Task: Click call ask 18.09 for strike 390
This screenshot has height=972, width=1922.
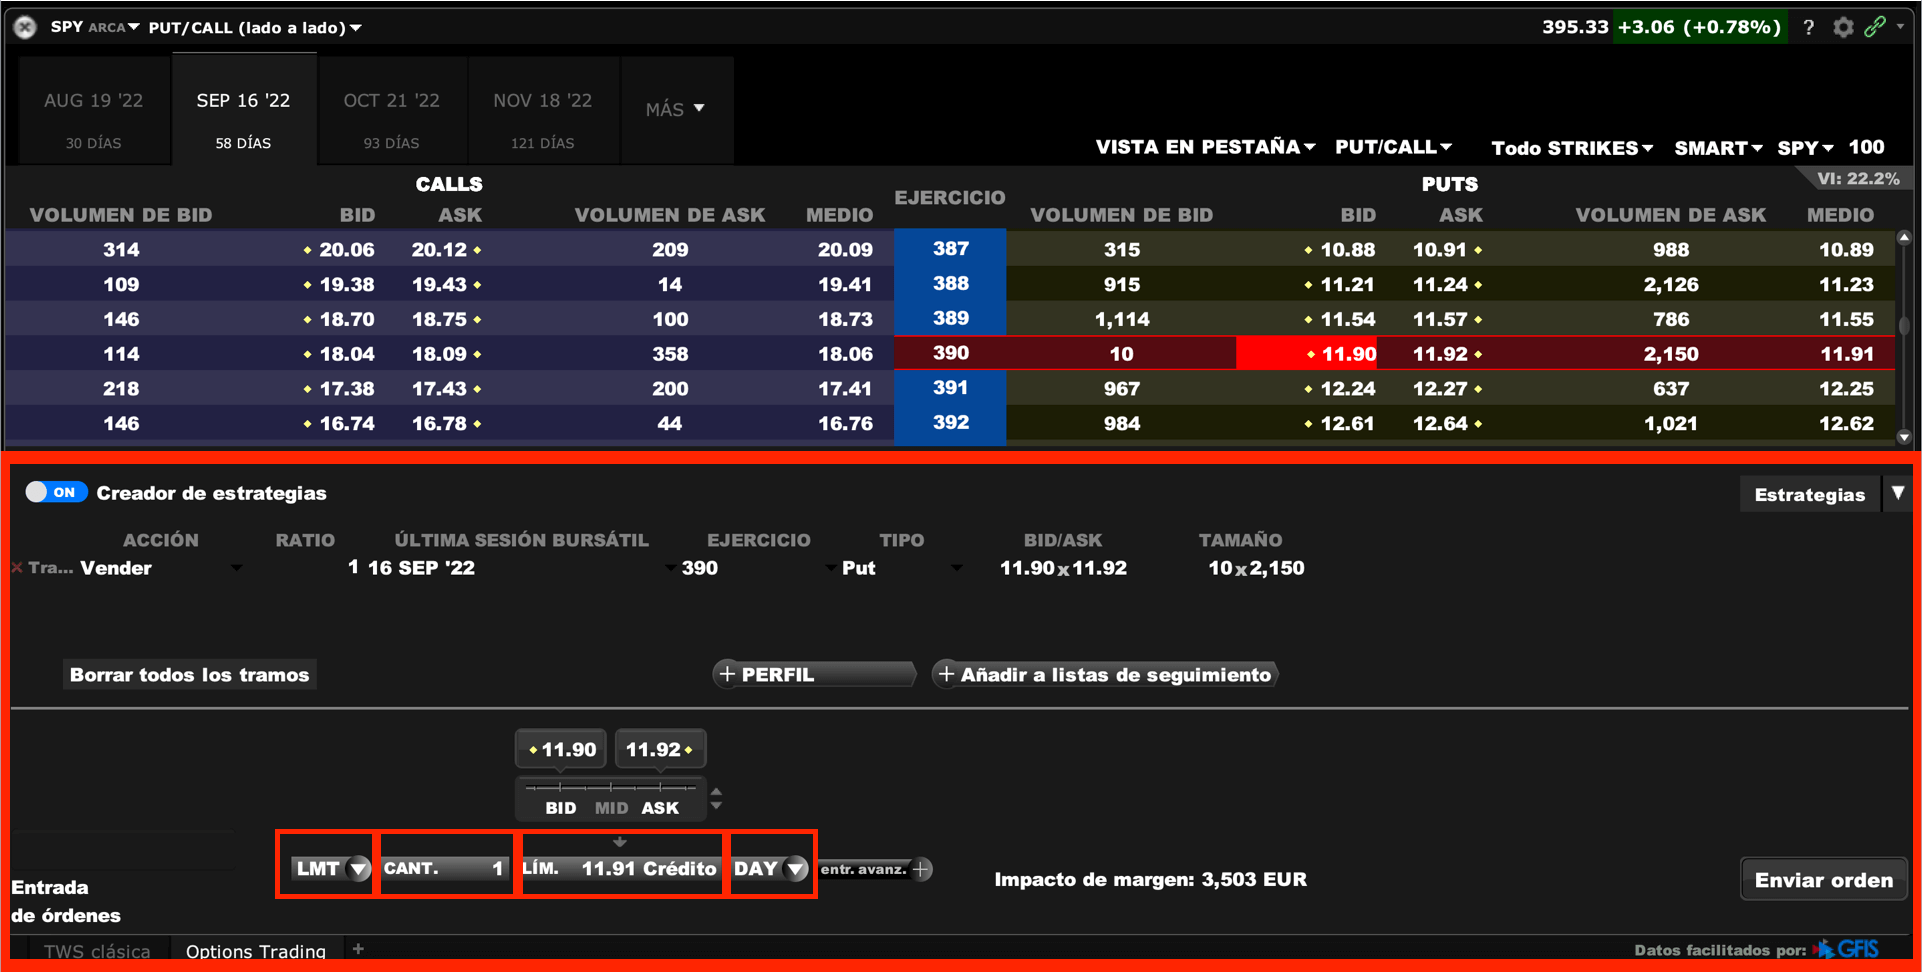Action: [x=440, y=354]
